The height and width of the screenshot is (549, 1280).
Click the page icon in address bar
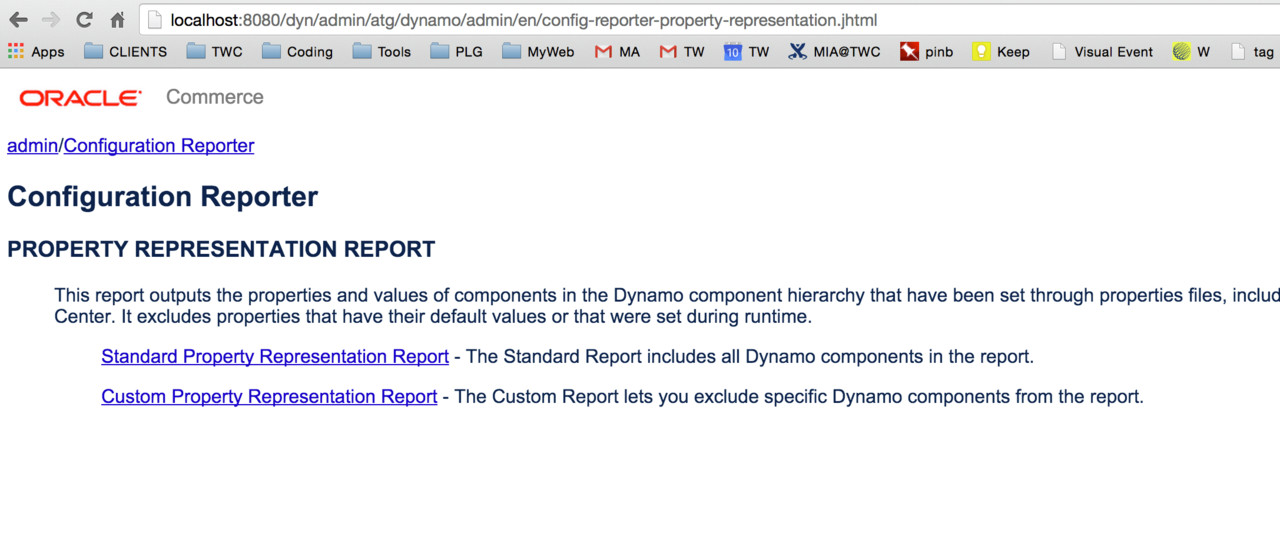(x=155, y=20)
